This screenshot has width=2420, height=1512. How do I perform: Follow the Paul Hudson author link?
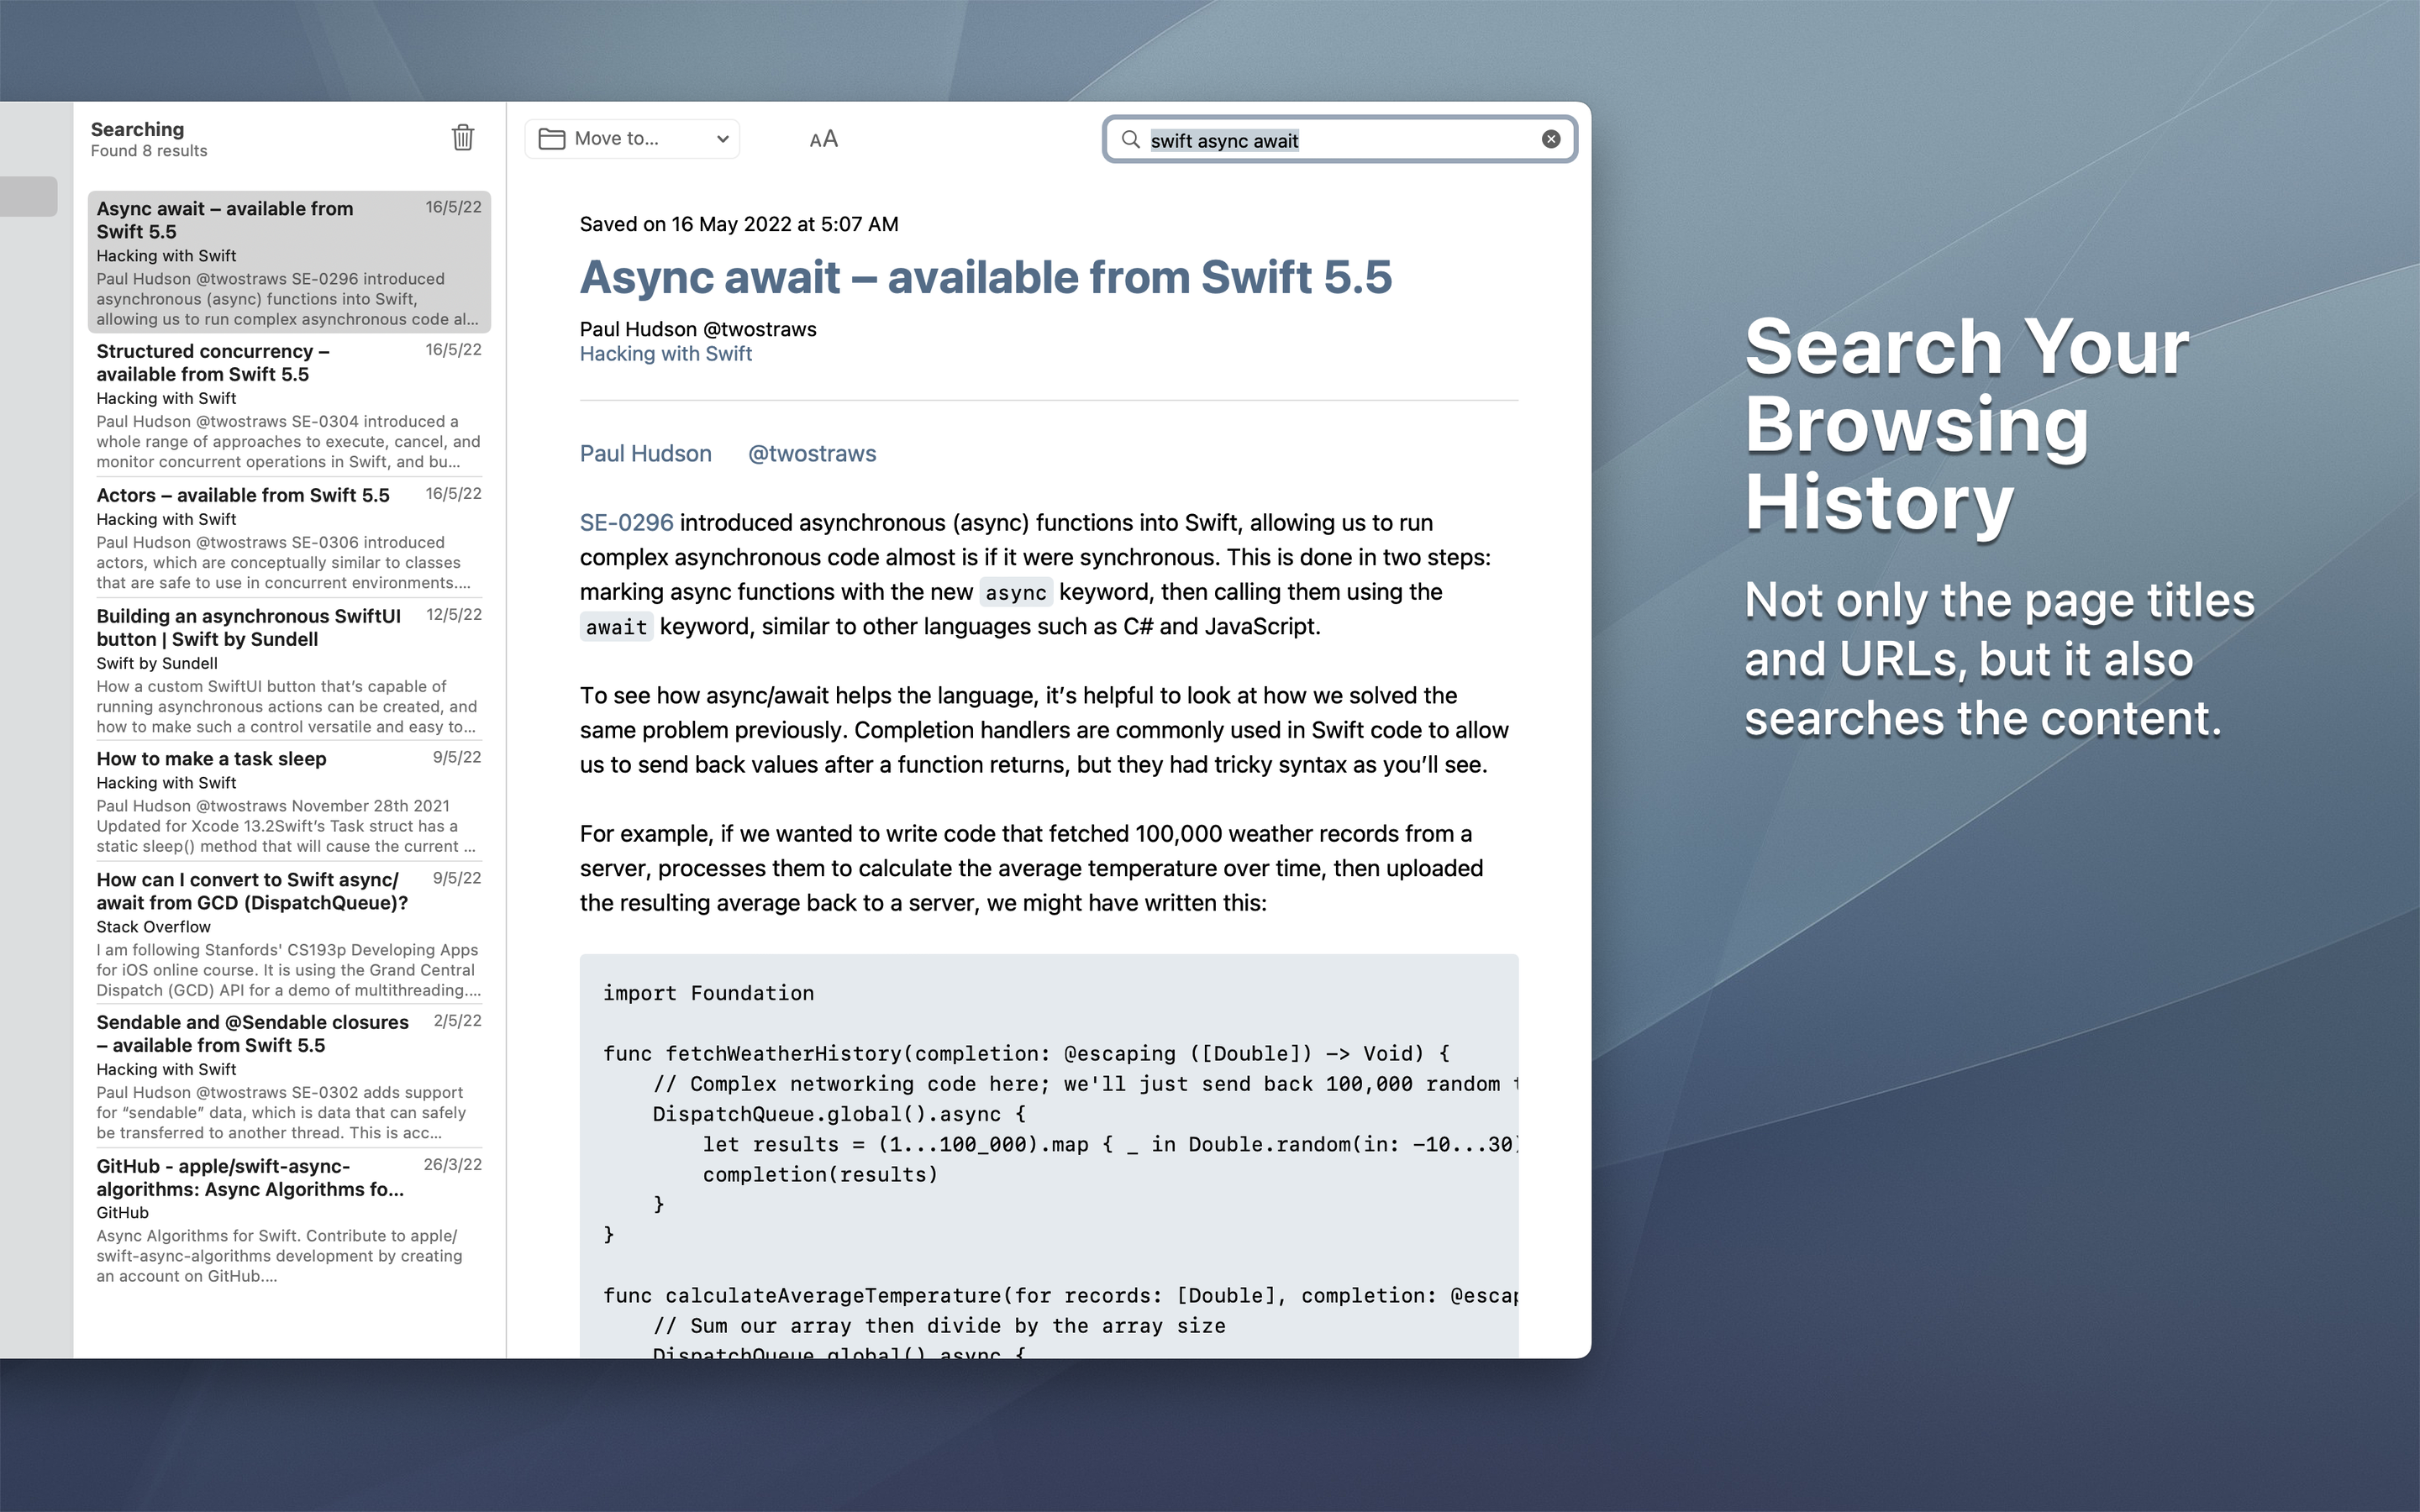(x=645, y=454)
